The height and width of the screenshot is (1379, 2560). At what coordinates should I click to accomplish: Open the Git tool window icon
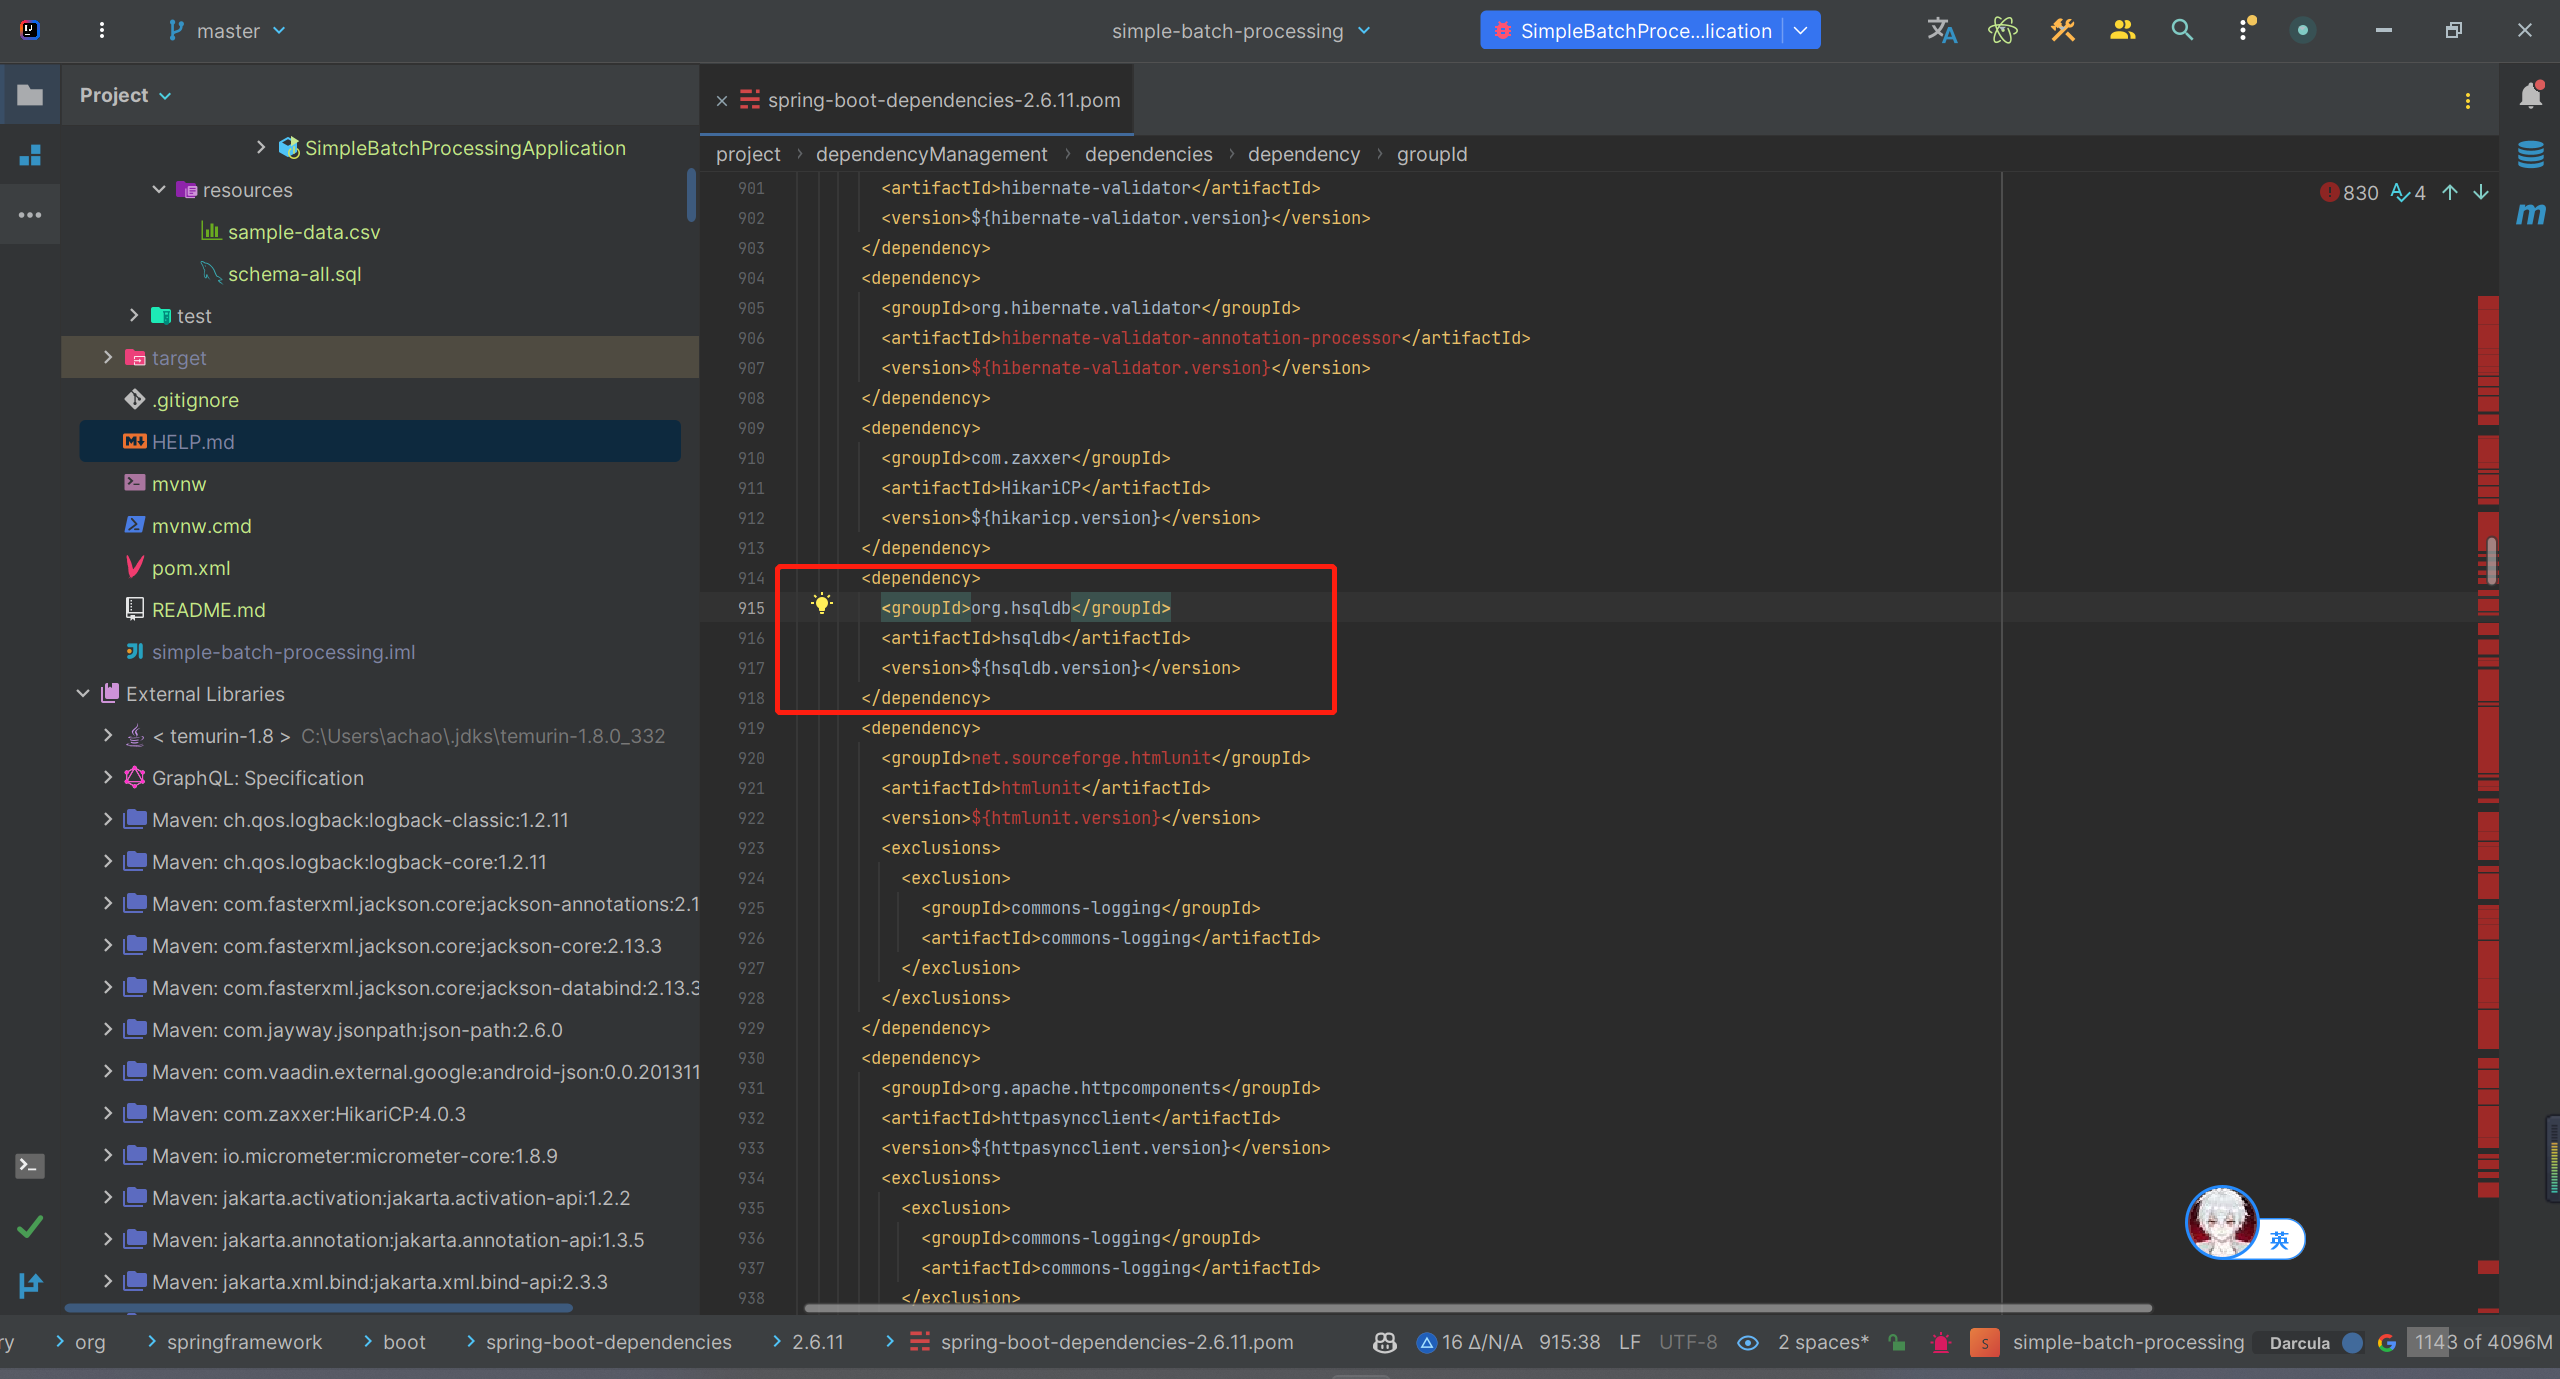(30, 1285)
